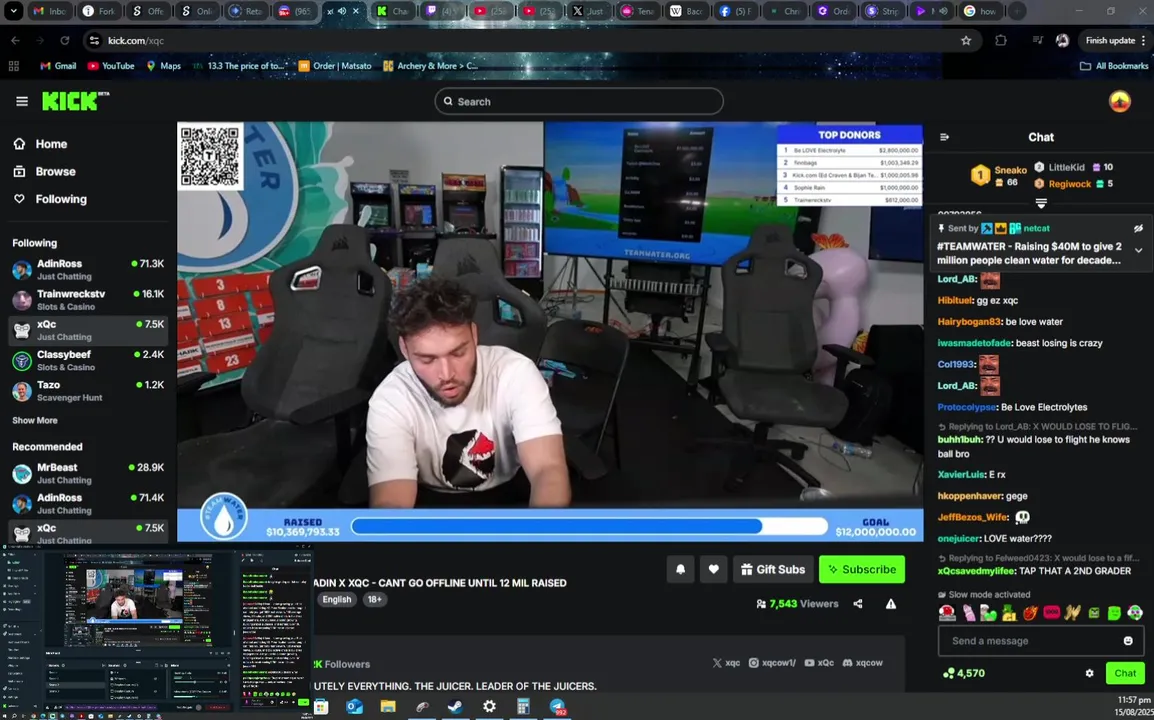Insert the green hat GL emote
The width and height of the screenshot is (1154, 720).
pyautogui.click(x=1009, y=613)
